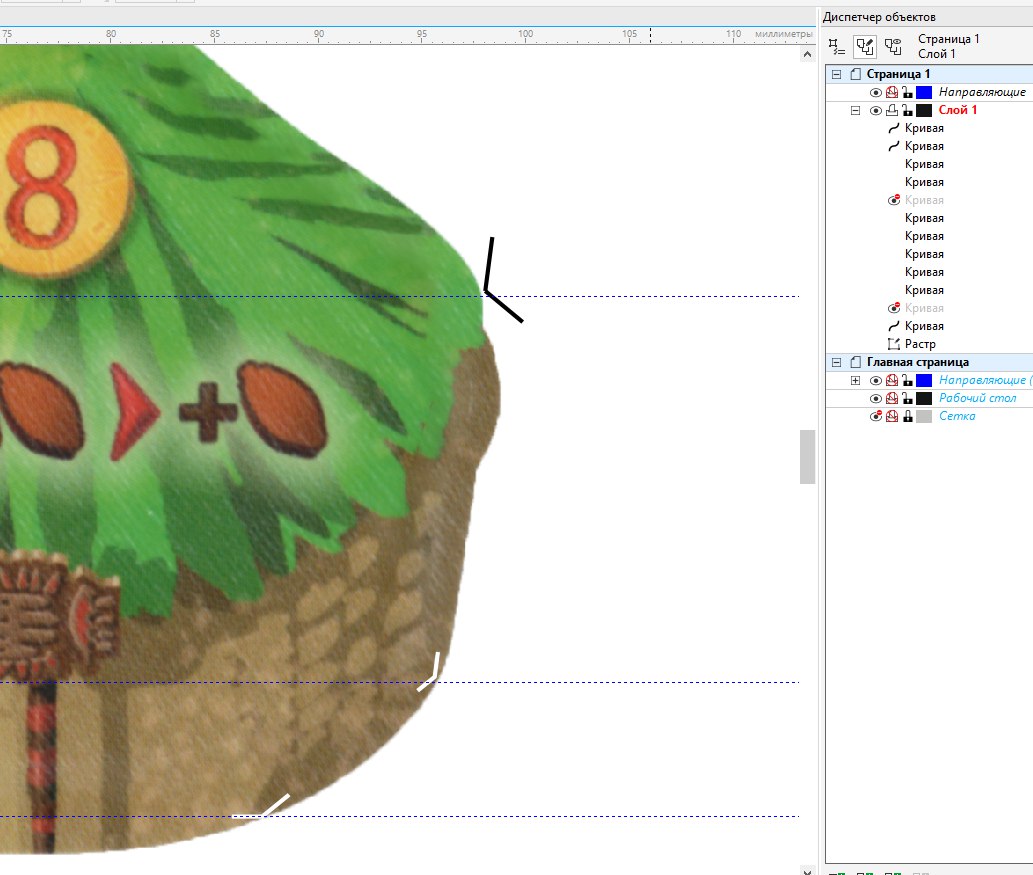Click the canvas vertical scrollbar thumb
This screenshot has height=875, width=1033.
click(807, 457)
